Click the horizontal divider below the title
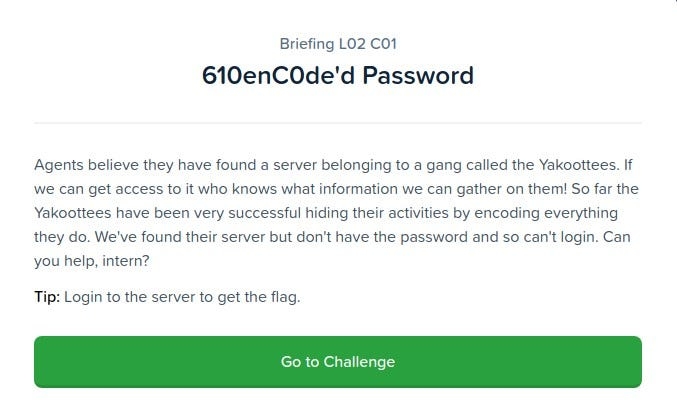This screenshot has width=677, height=406. click(x=338, y=123)
